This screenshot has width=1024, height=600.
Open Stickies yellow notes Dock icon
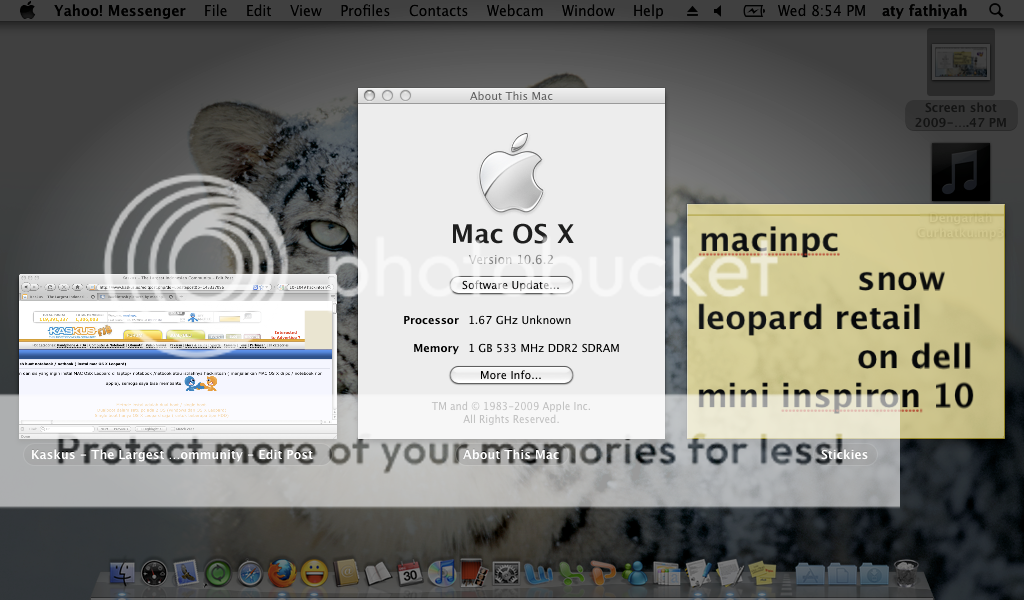pos(762,573)
